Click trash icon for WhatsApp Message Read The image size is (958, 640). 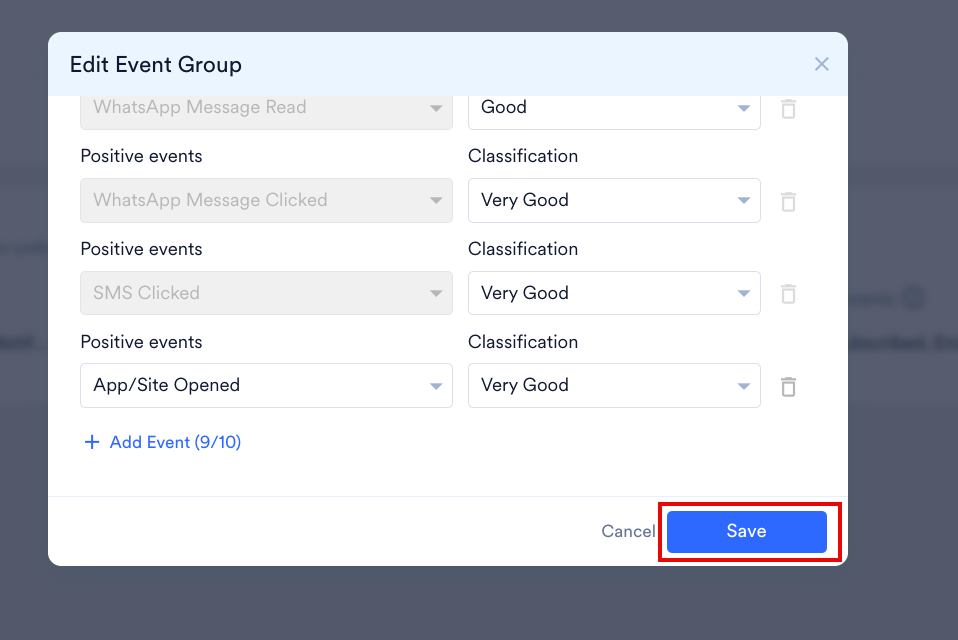click(x=788, y=109)
